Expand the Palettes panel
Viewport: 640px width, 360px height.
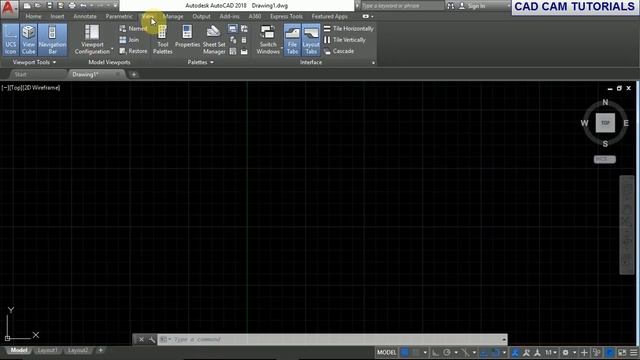[200, 62]
